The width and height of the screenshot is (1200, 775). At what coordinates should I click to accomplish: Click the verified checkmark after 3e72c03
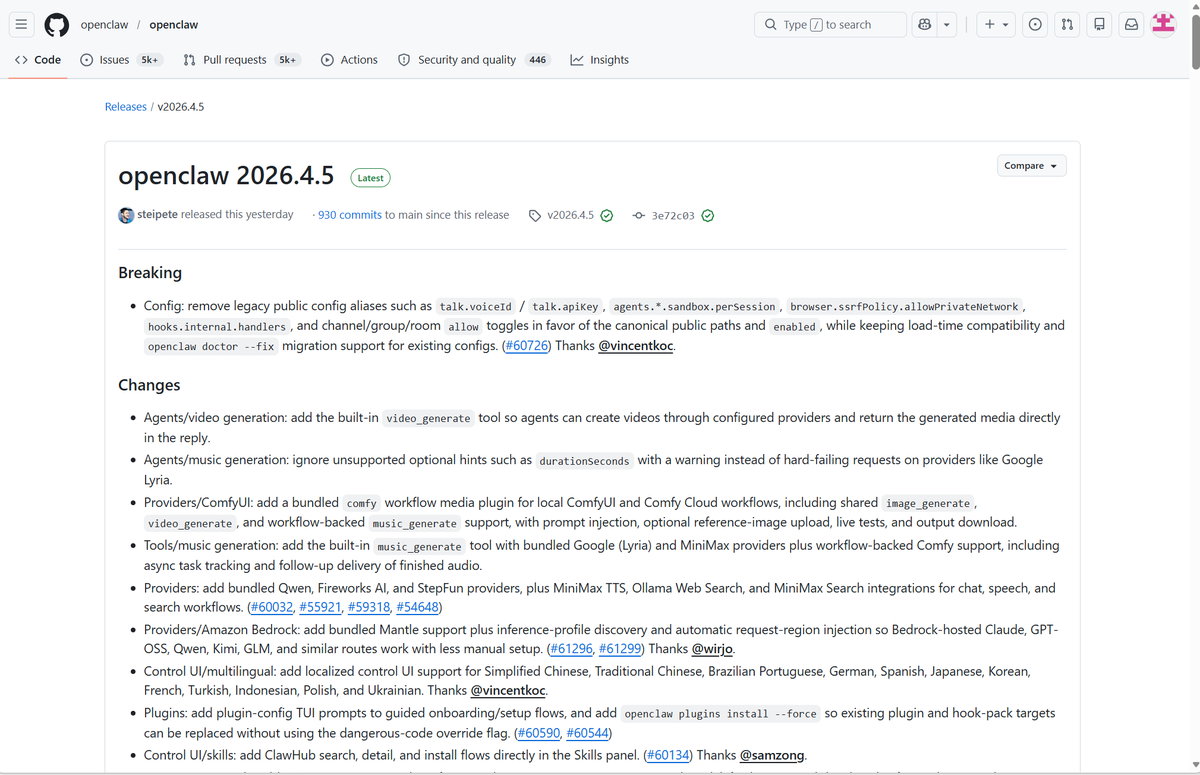[x=708, y=216]
